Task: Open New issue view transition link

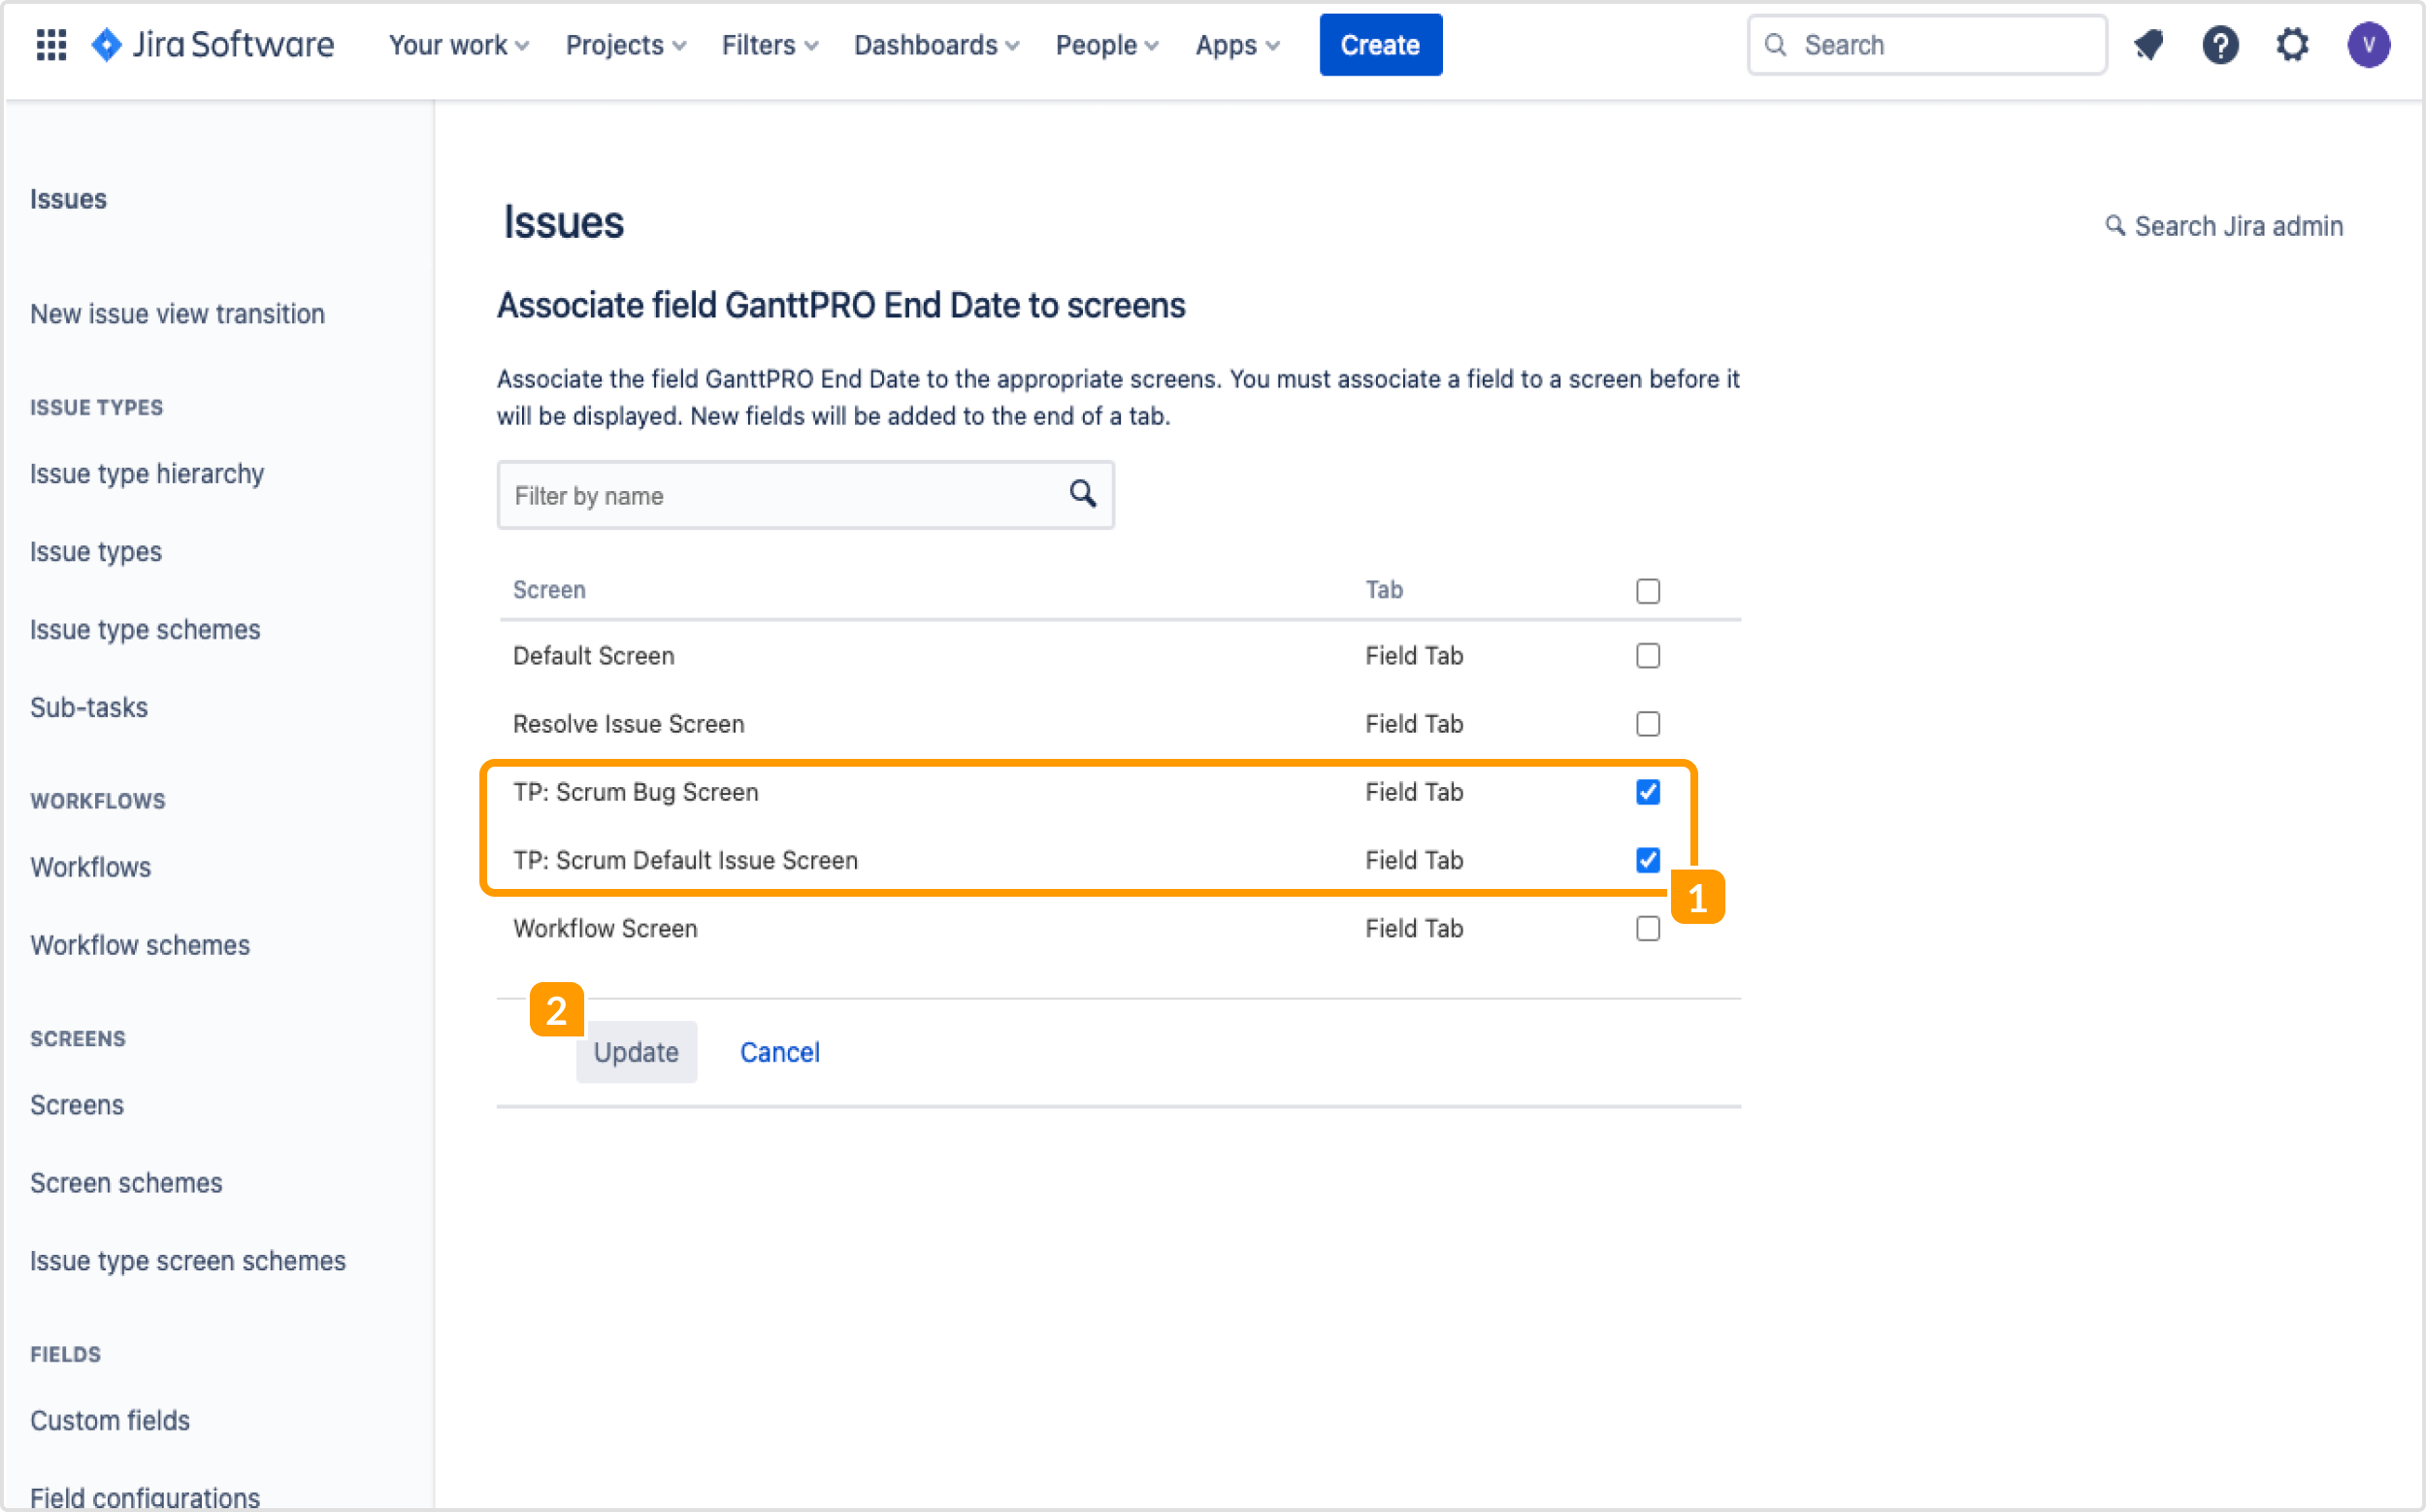Action: [177, 314]
